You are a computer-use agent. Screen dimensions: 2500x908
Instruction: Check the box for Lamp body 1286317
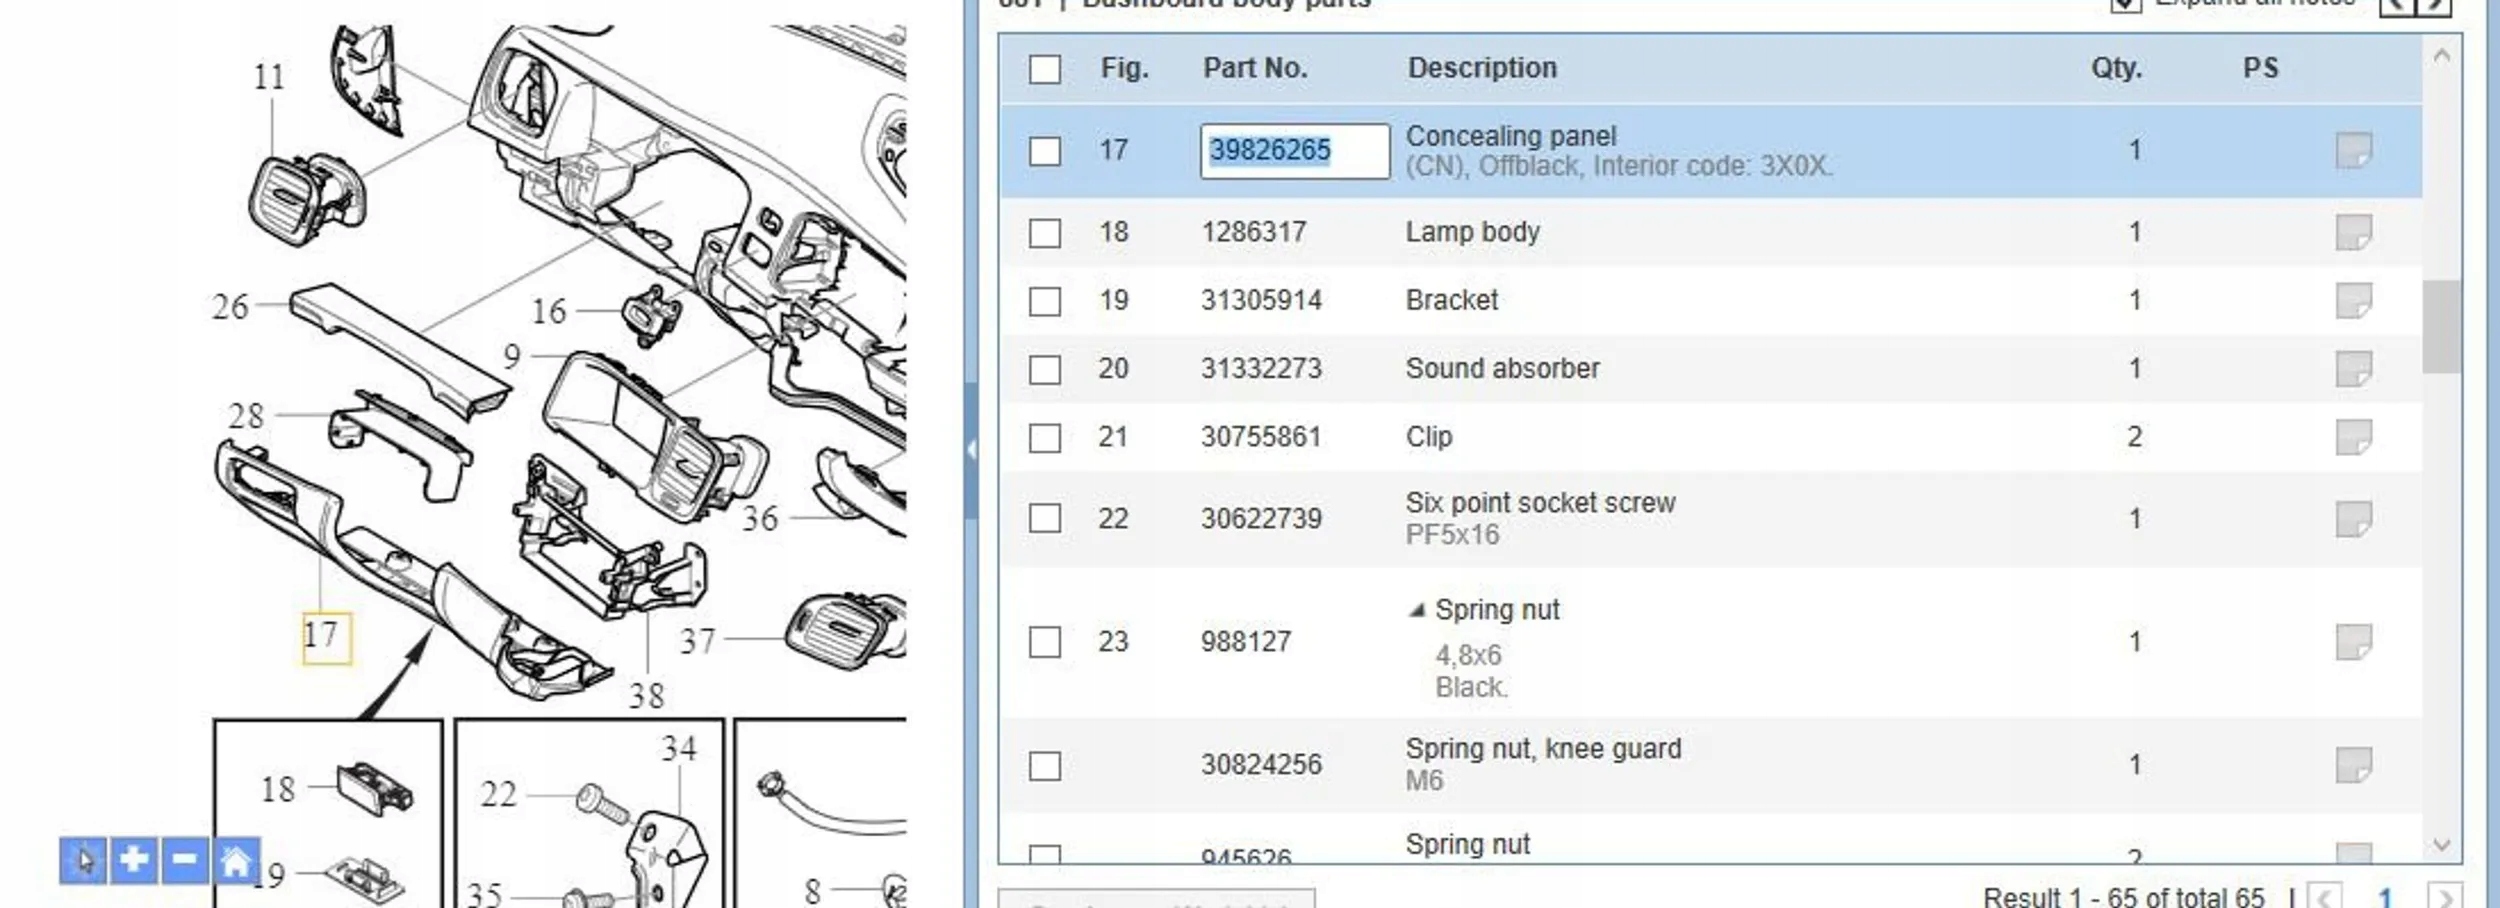pos(1045,233)
